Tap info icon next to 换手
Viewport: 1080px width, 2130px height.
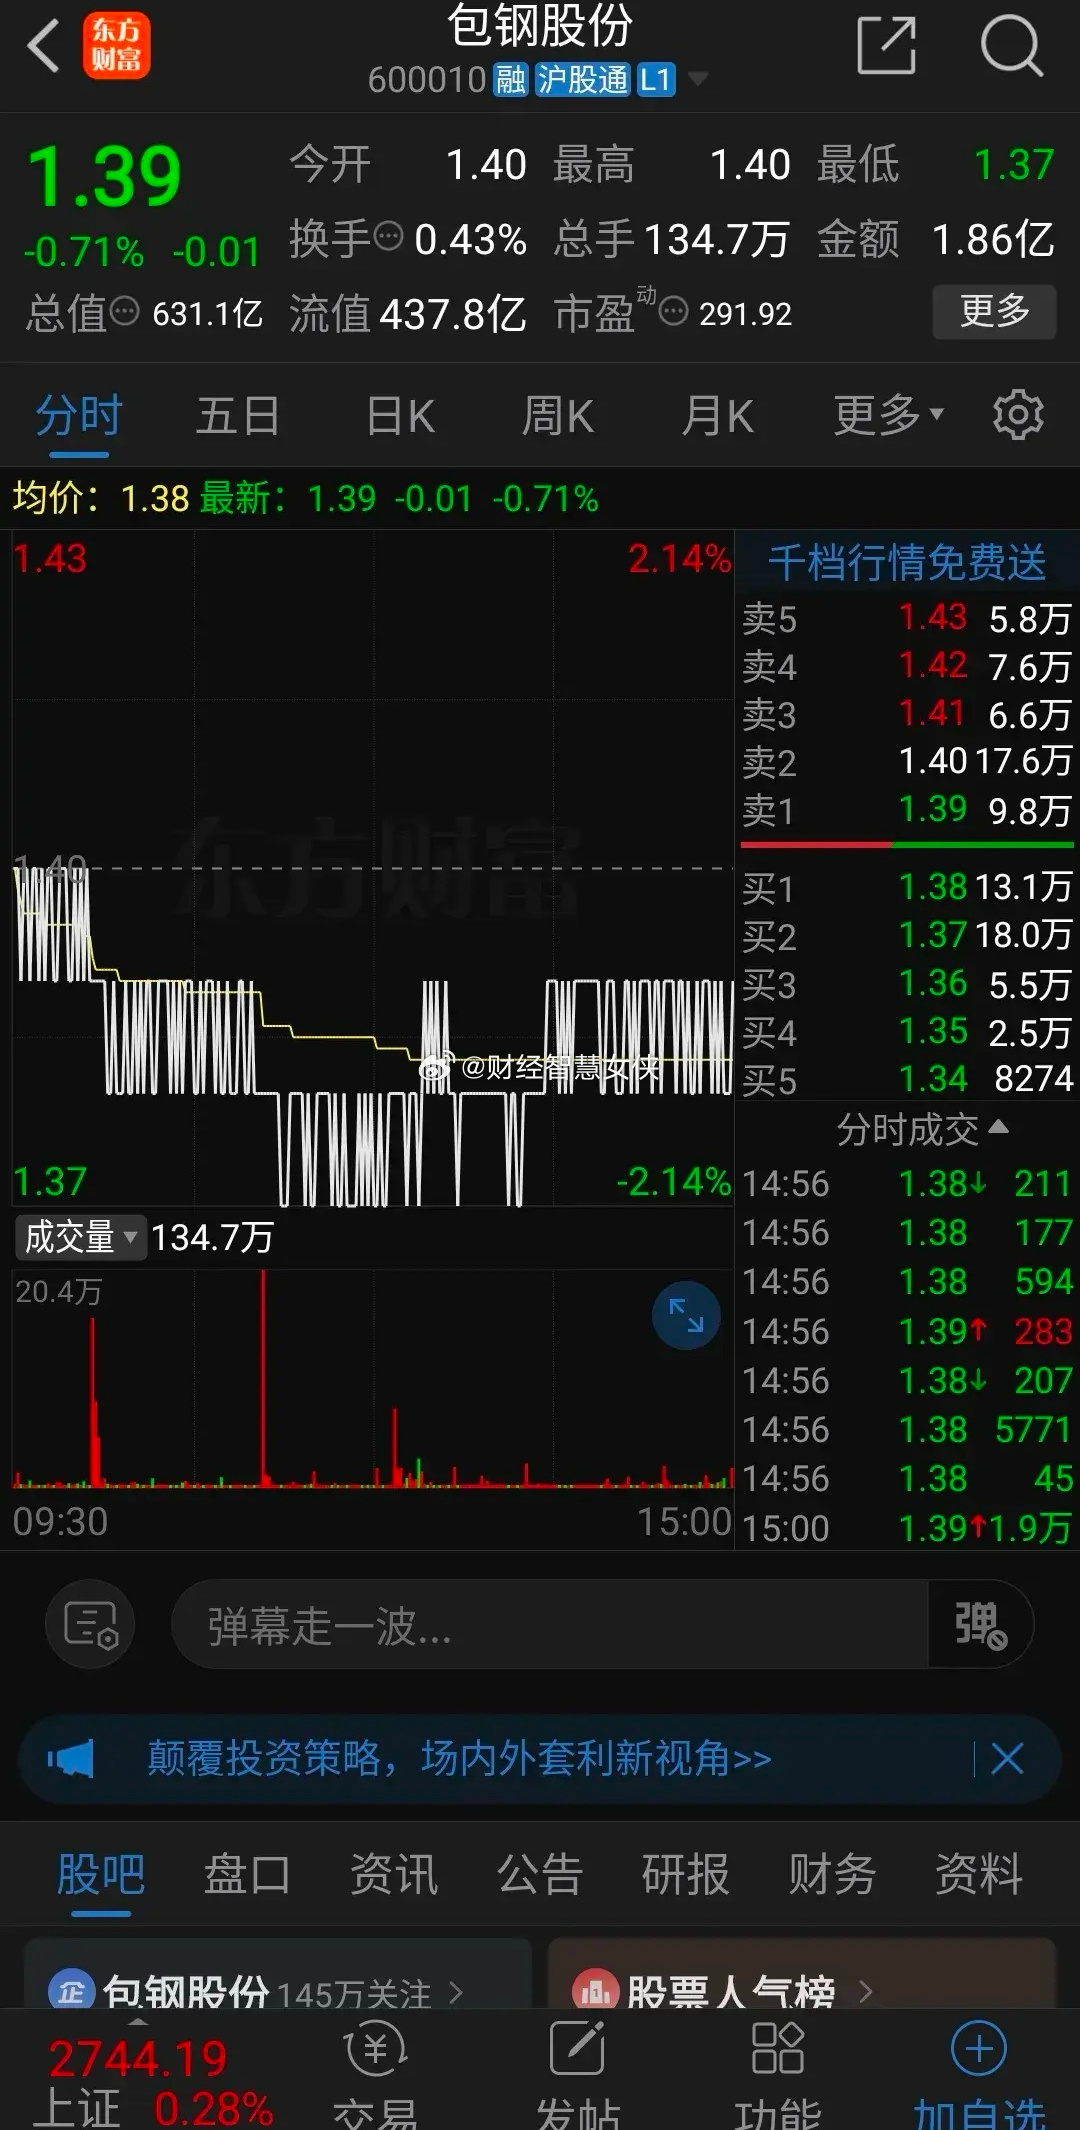click(389, 237)
